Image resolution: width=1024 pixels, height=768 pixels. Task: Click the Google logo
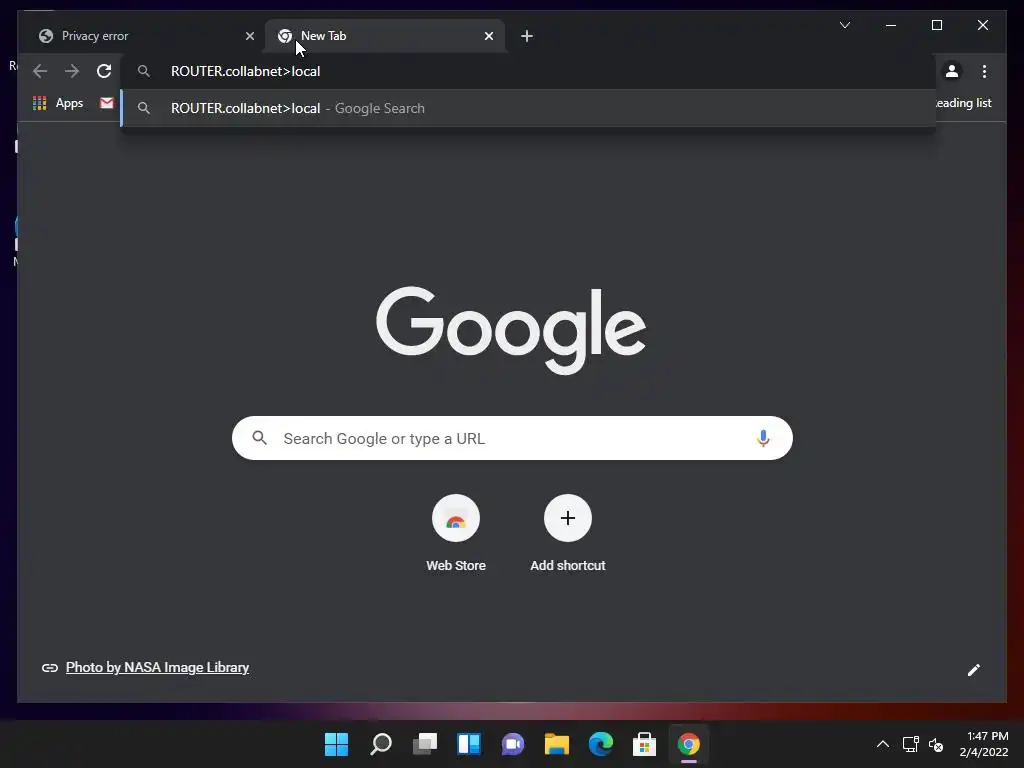511,330
